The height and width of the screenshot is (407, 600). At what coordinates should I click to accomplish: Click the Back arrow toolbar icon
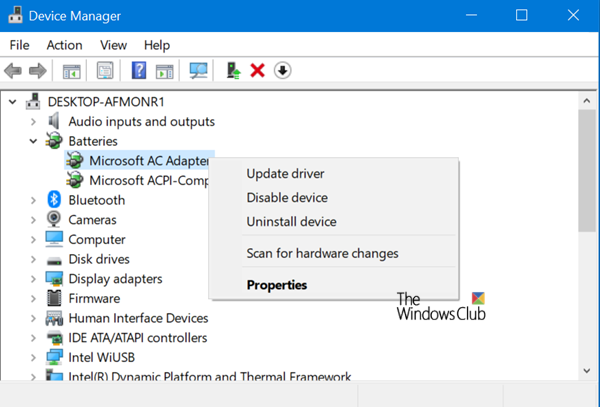point(14,70)
